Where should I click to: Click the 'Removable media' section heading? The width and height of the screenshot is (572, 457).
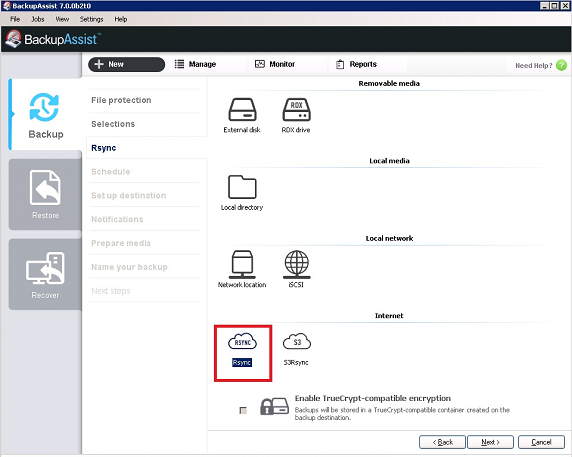[389, 84]
